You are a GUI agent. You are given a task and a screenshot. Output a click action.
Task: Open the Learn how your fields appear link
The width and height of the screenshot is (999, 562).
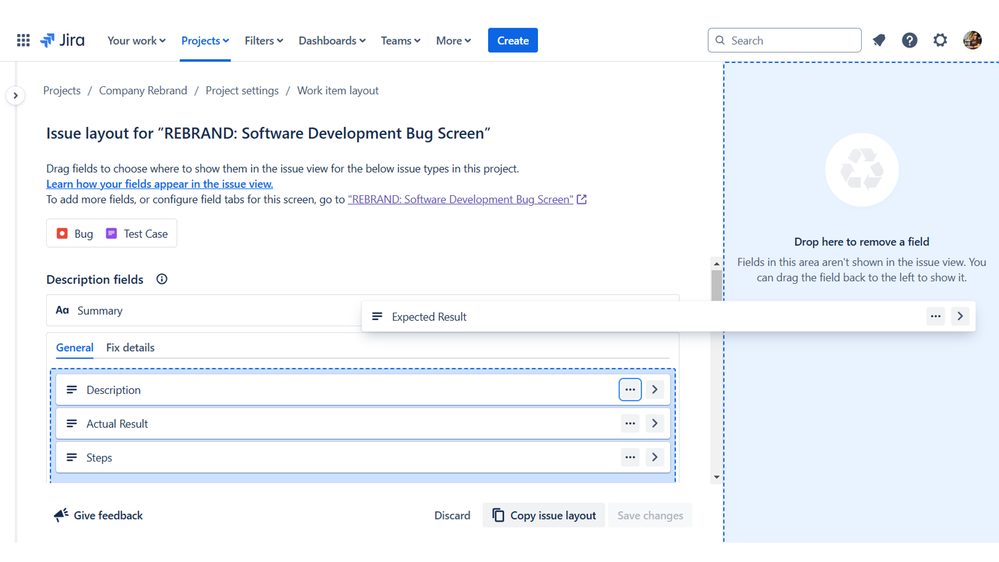[x=159, y=184]
